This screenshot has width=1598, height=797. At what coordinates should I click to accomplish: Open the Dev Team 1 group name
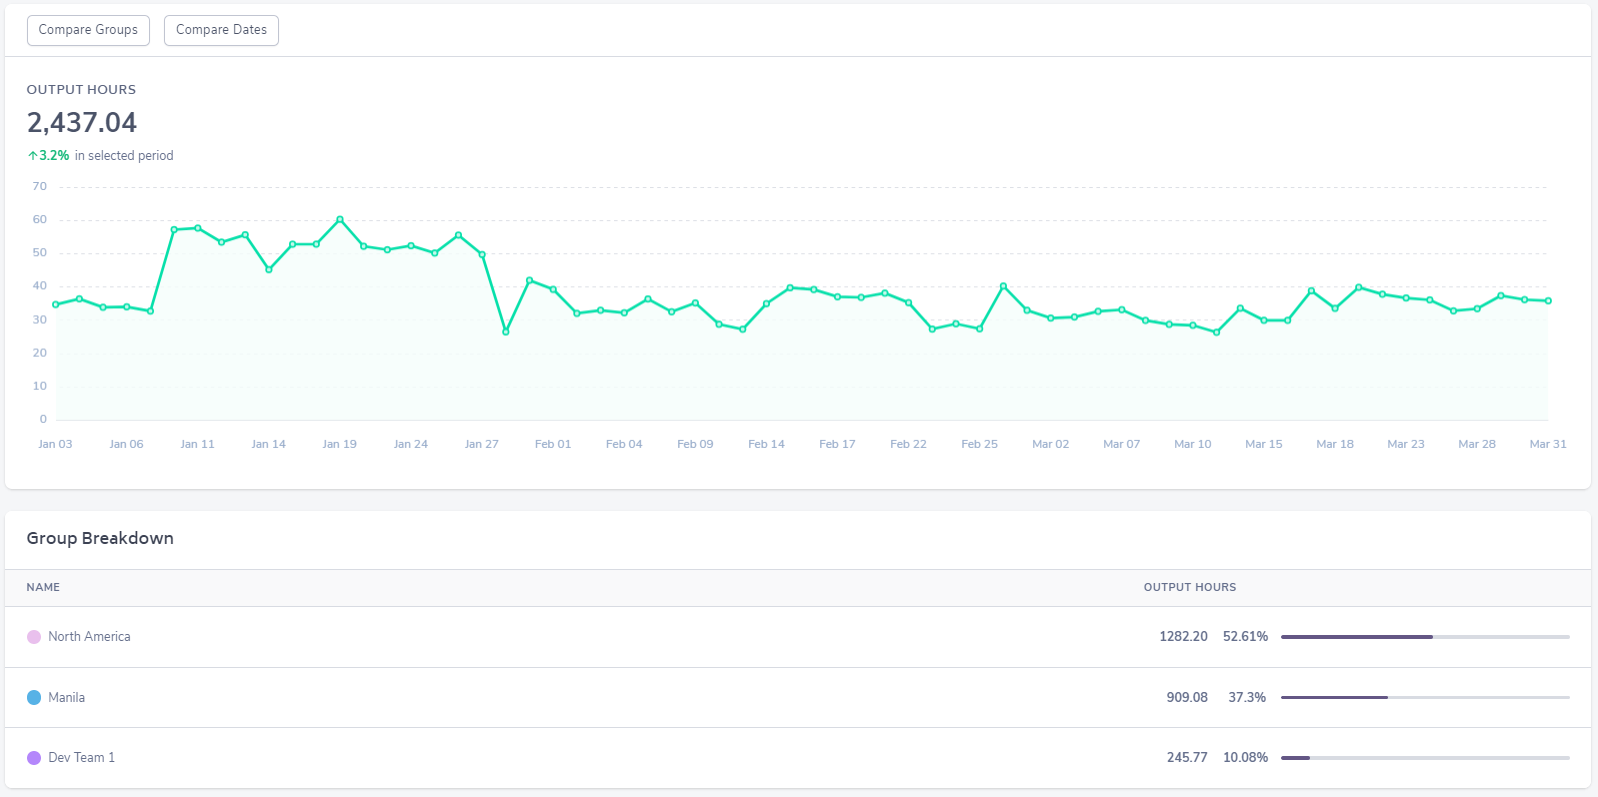coord(81,758)
